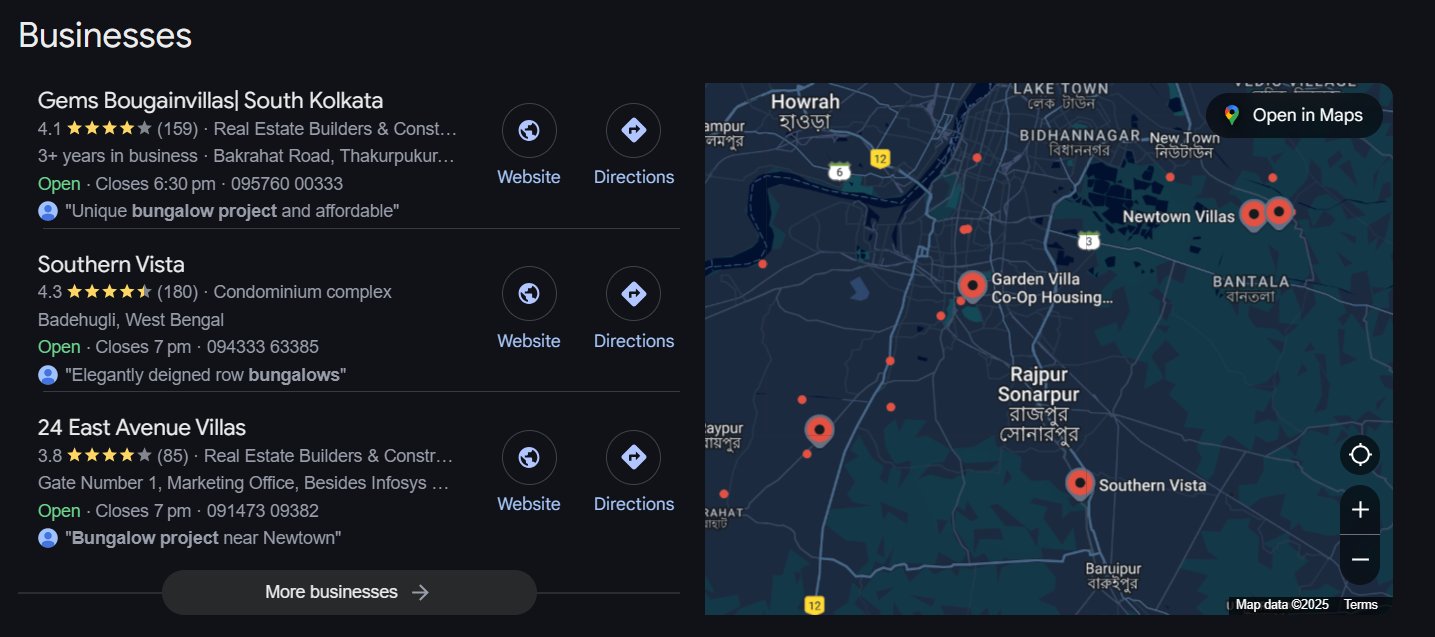
Task: Click the phone number 091473 09382
Action: tap(263, 511)
